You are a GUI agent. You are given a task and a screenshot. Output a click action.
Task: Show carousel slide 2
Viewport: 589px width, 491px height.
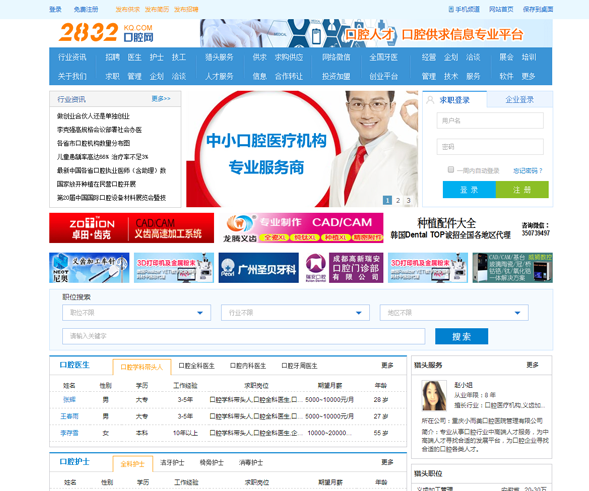point(398,200)
